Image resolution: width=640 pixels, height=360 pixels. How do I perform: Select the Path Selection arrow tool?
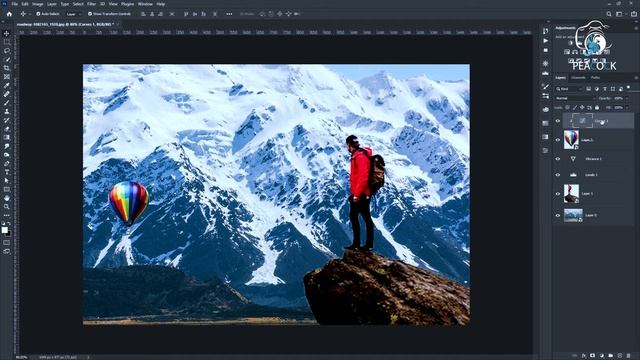(x=7, y=180)
